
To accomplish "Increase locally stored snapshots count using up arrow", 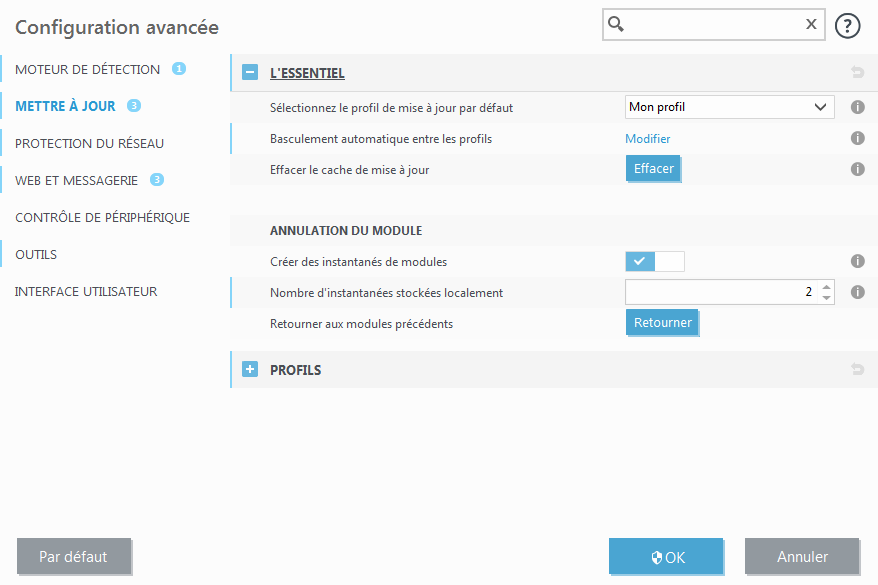I will point(826,287).
